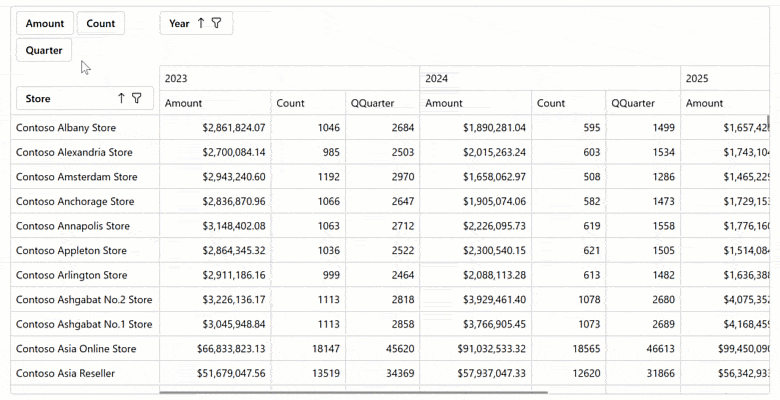
Task: Select the Contoso Annapolis Store row
Action: (x=85, y=226)
